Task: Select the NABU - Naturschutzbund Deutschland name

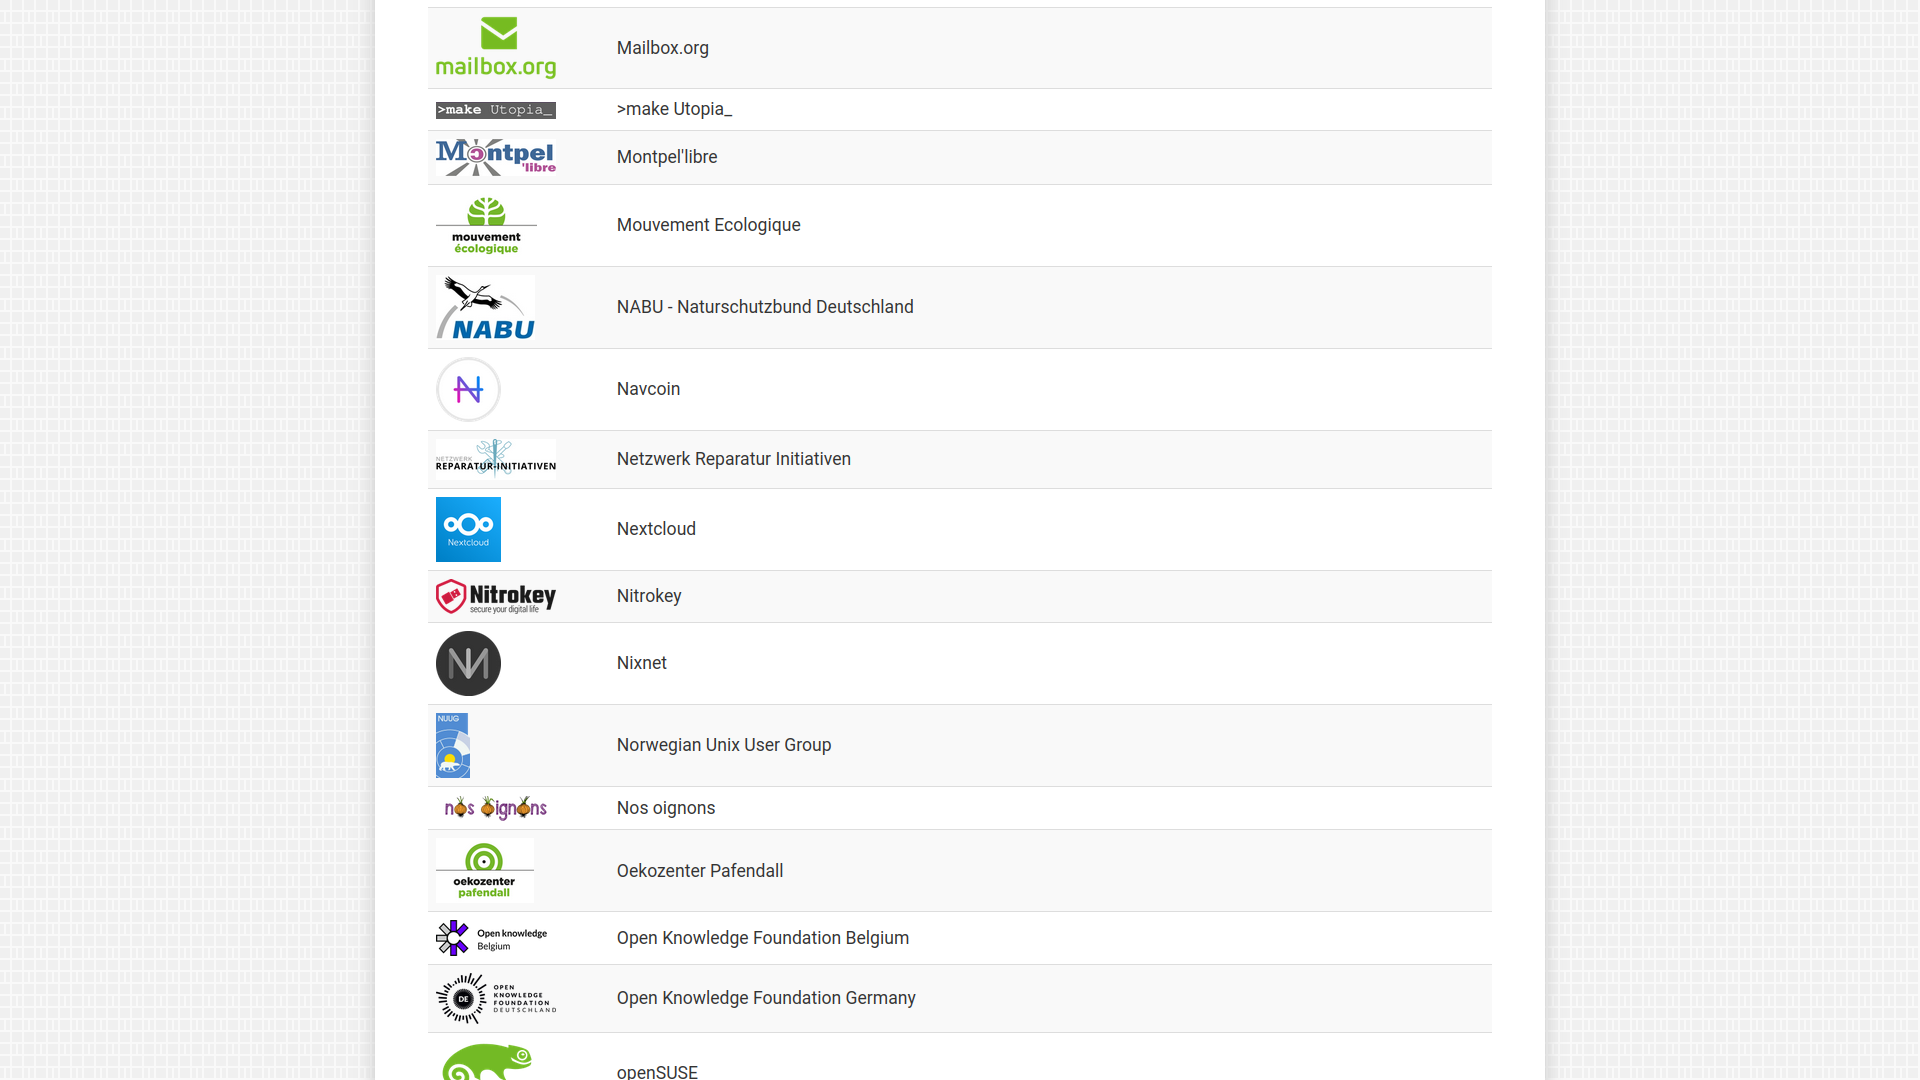Action: pos(765,307)
